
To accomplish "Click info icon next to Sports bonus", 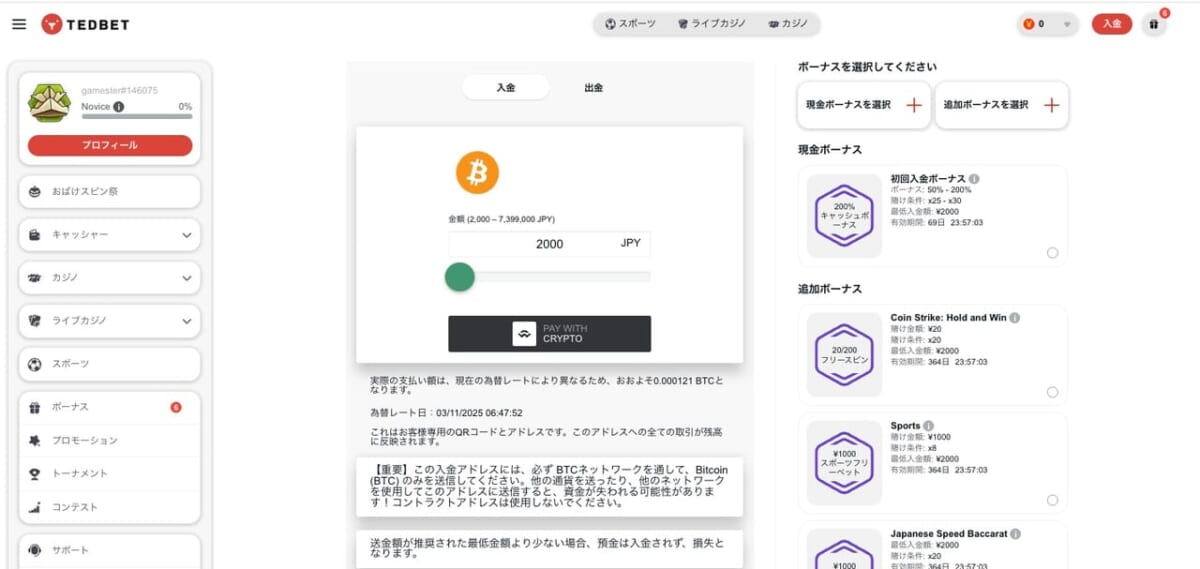I will pos(928,426).
